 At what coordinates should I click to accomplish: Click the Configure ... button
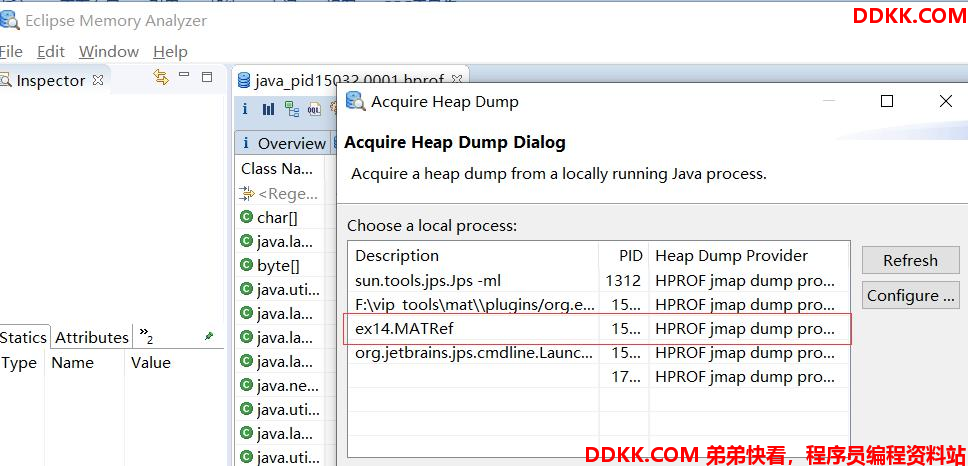911,296
